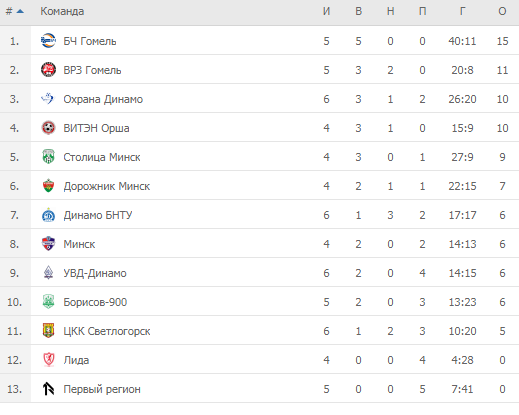Select the ЦКК Светлогорск crest icon

(48, 331)
